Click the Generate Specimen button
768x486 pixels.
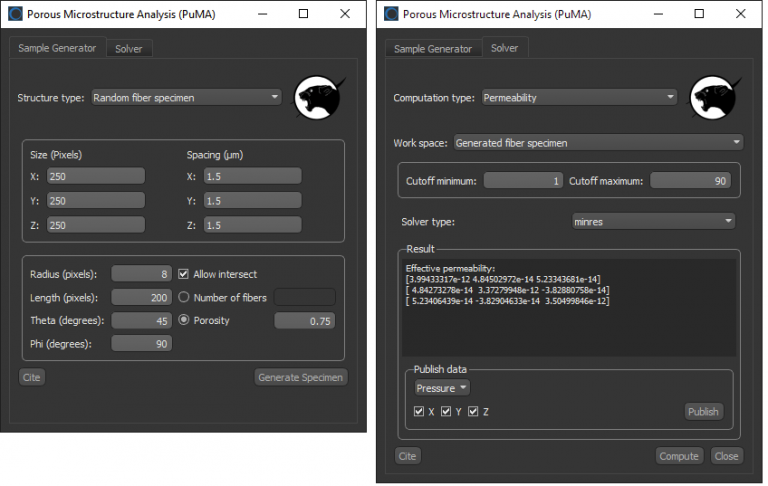point(301,377)
